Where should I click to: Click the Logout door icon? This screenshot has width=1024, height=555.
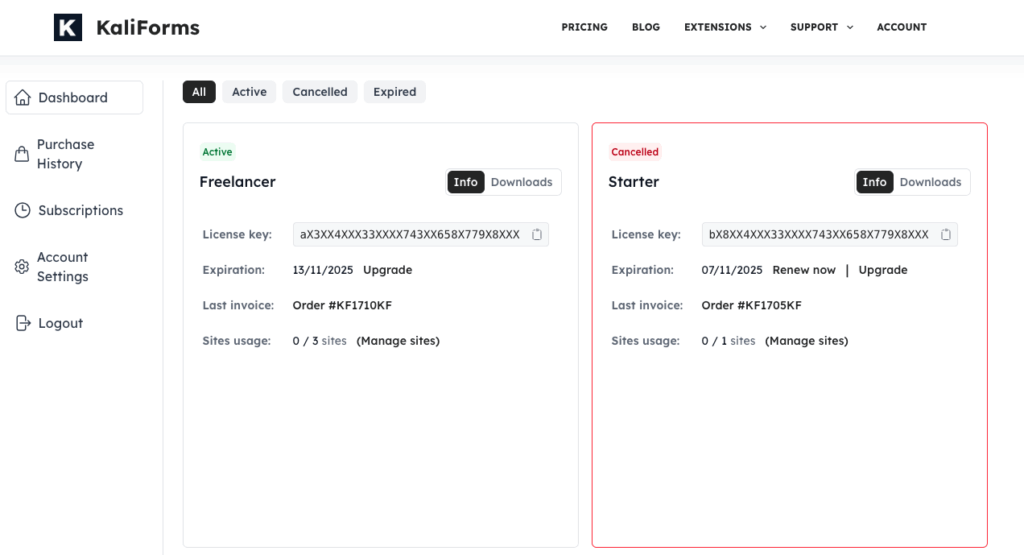22,323
